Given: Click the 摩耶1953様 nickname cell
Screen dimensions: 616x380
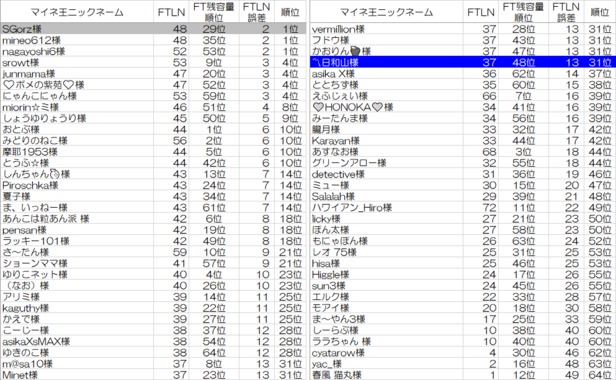Looking at the screenshot, I should [77, 152].
